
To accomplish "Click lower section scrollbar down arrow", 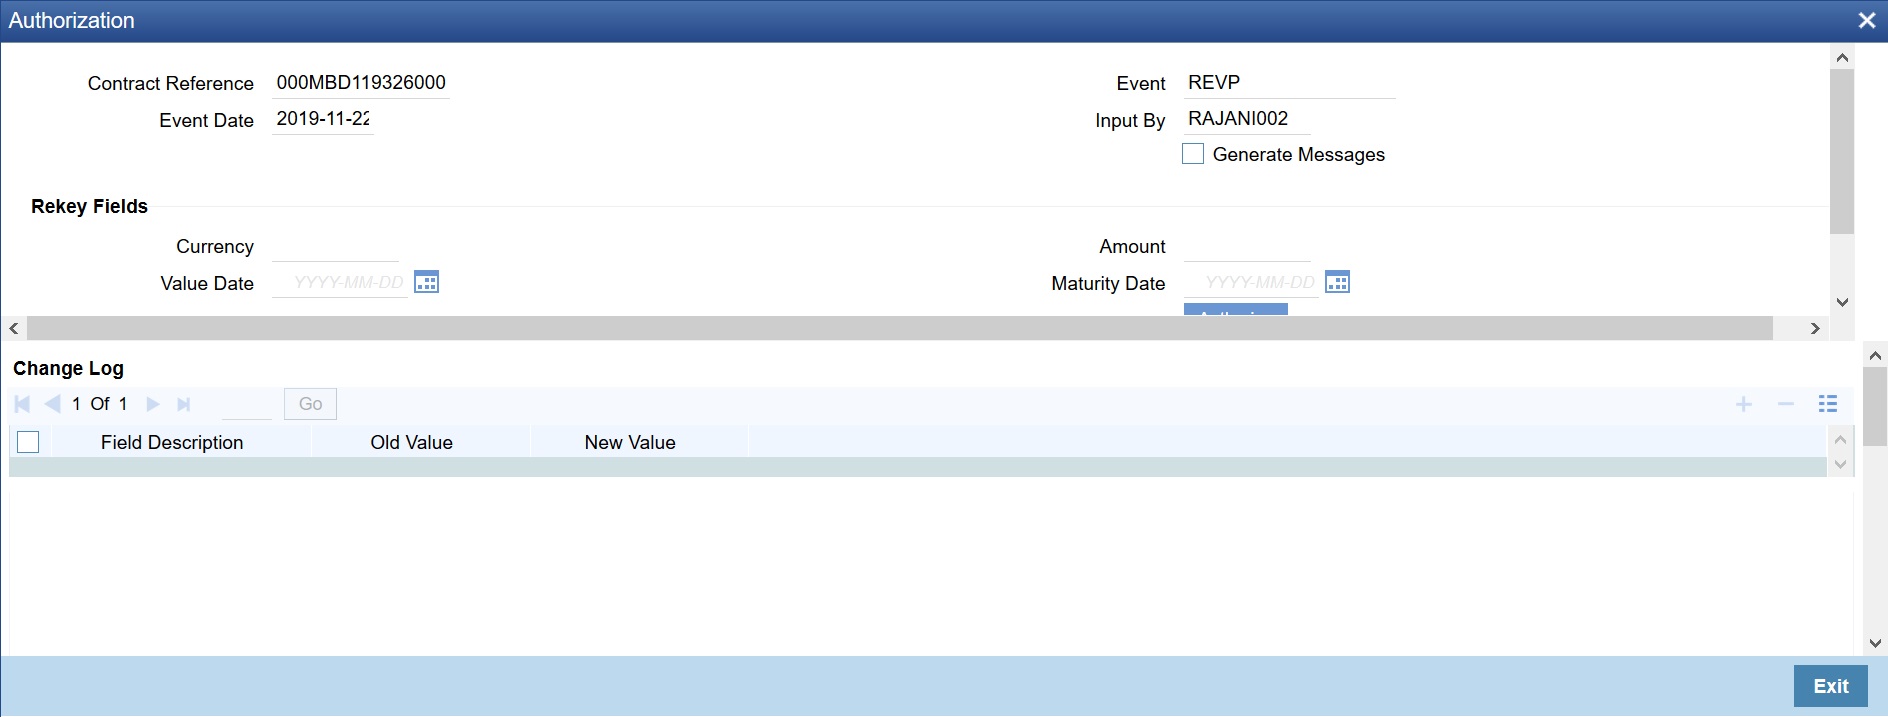I will (x=1875, y=643).
